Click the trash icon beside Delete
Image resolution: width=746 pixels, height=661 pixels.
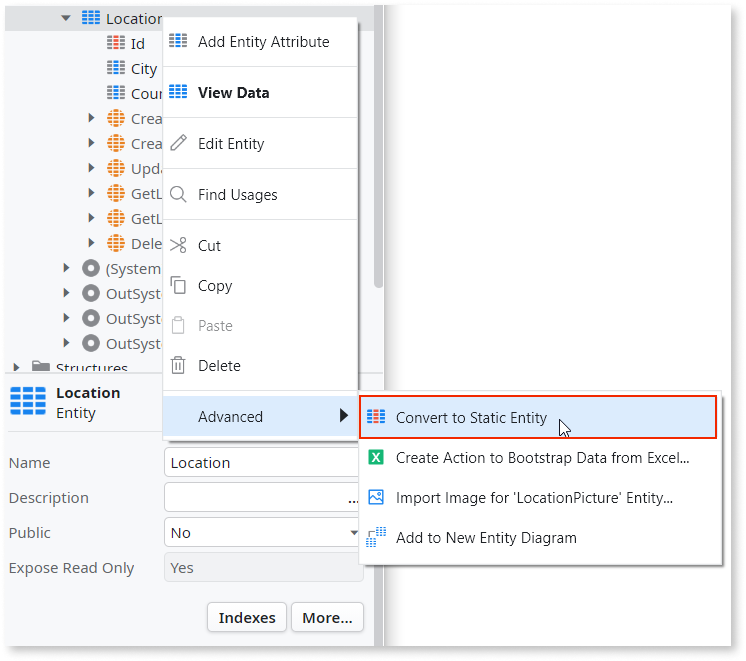click(178, 366)
